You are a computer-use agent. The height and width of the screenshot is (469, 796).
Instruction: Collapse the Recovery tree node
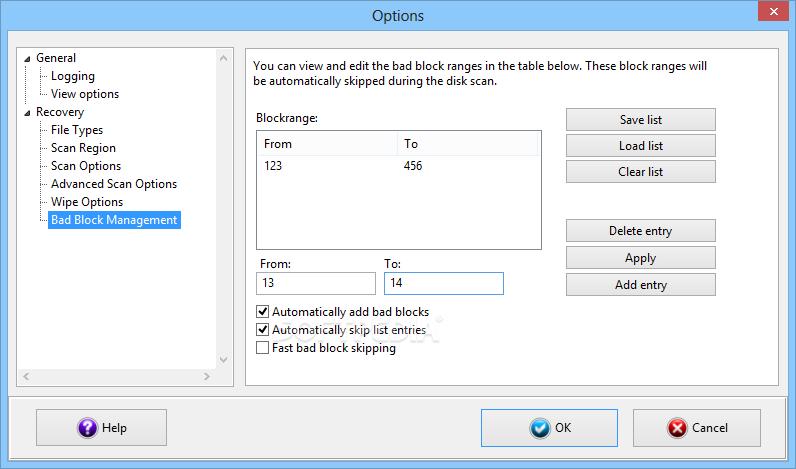pyautogui.click(x=27, y=113)
